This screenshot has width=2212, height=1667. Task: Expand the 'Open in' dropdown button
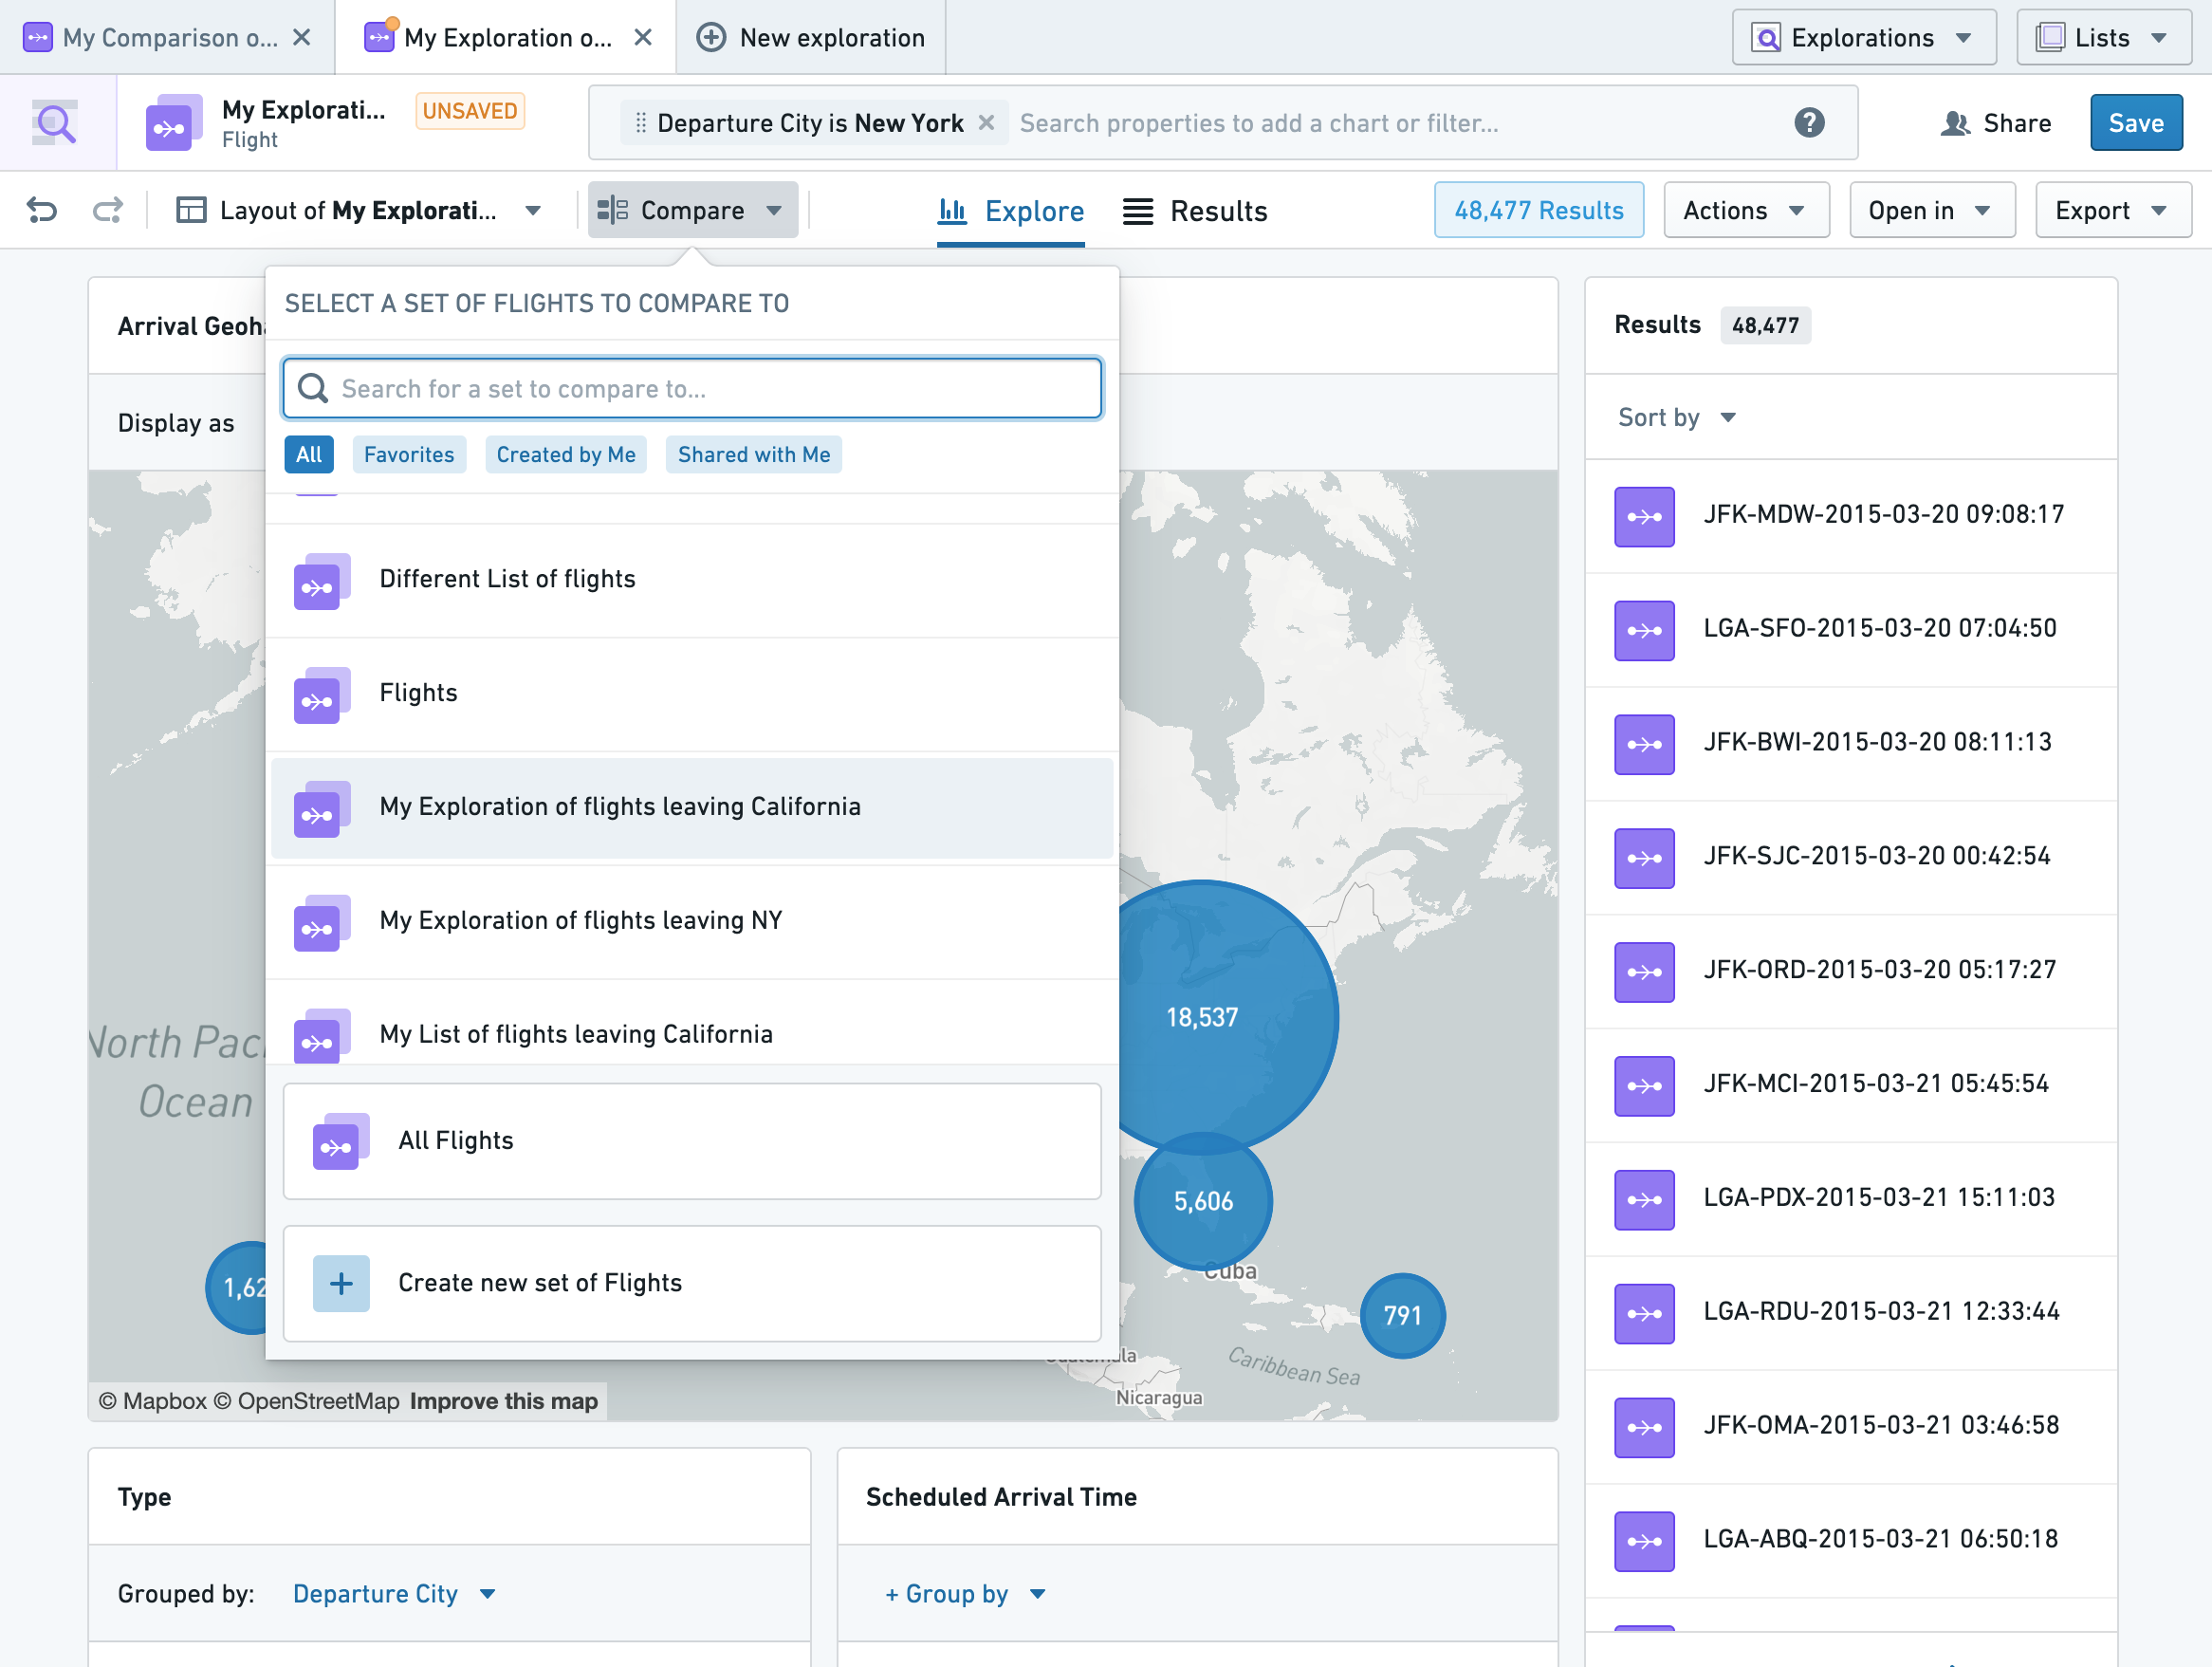[x=1926, y=210]
